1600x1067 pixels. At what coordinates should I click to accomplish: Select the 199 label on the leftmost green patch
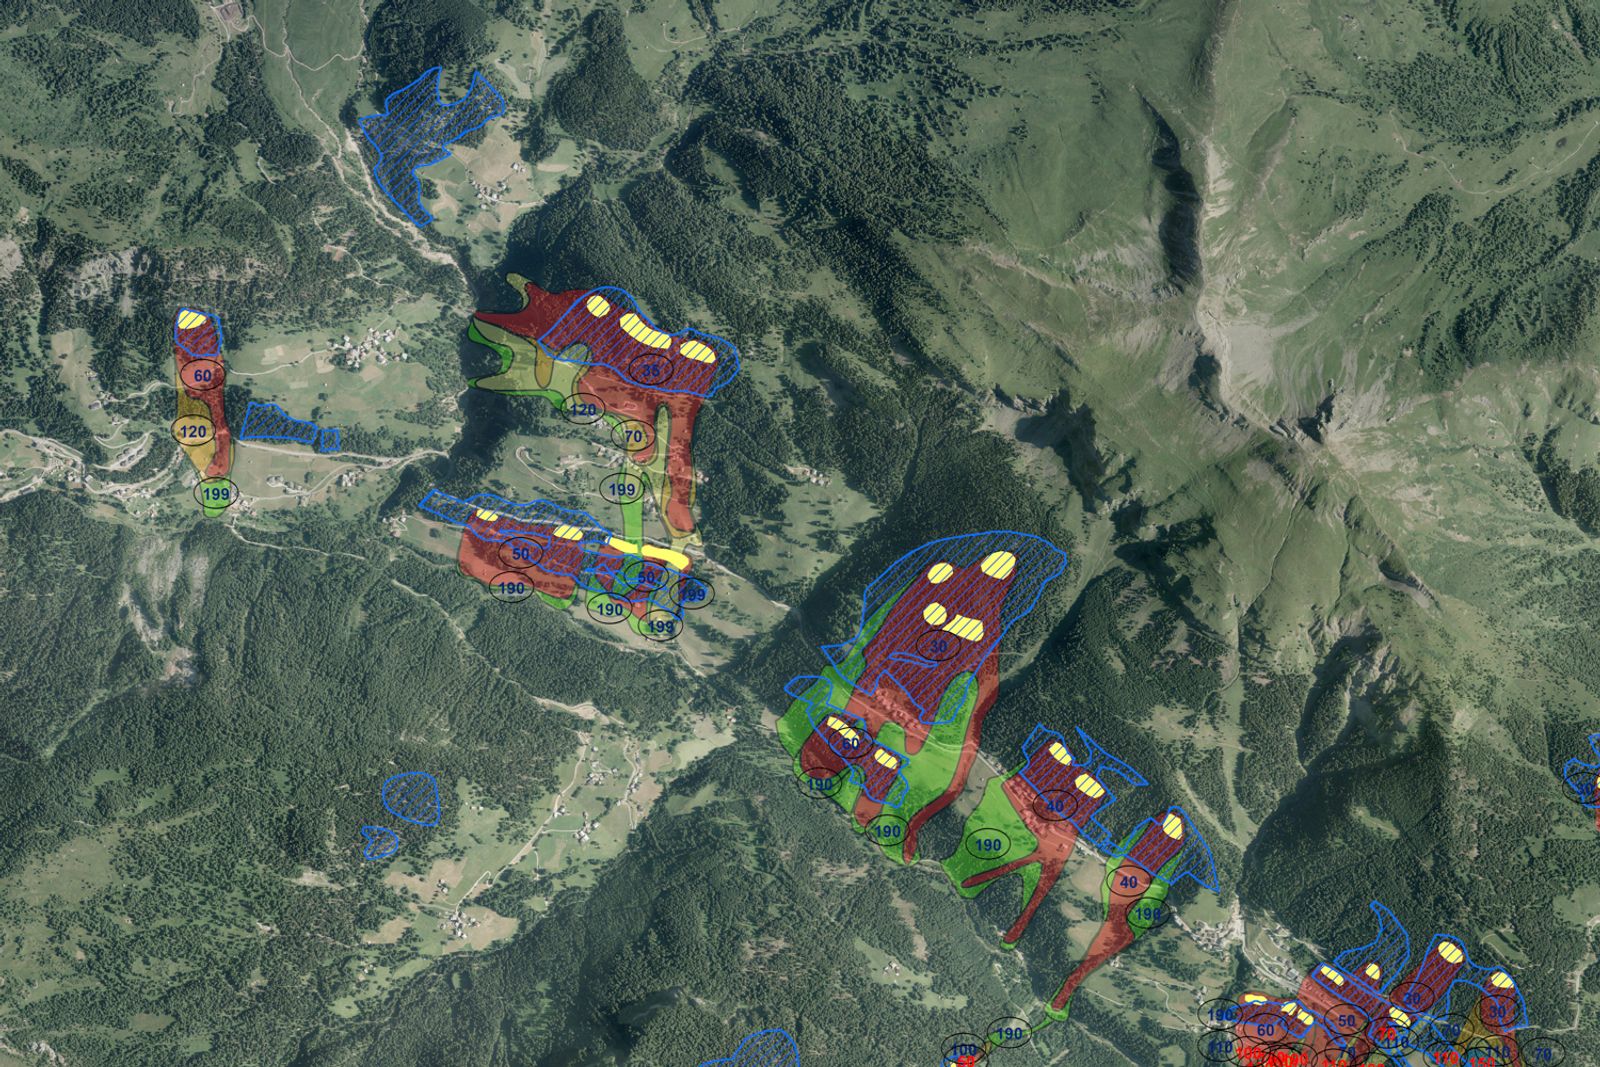pyautogui.click(x=215, y=493)
